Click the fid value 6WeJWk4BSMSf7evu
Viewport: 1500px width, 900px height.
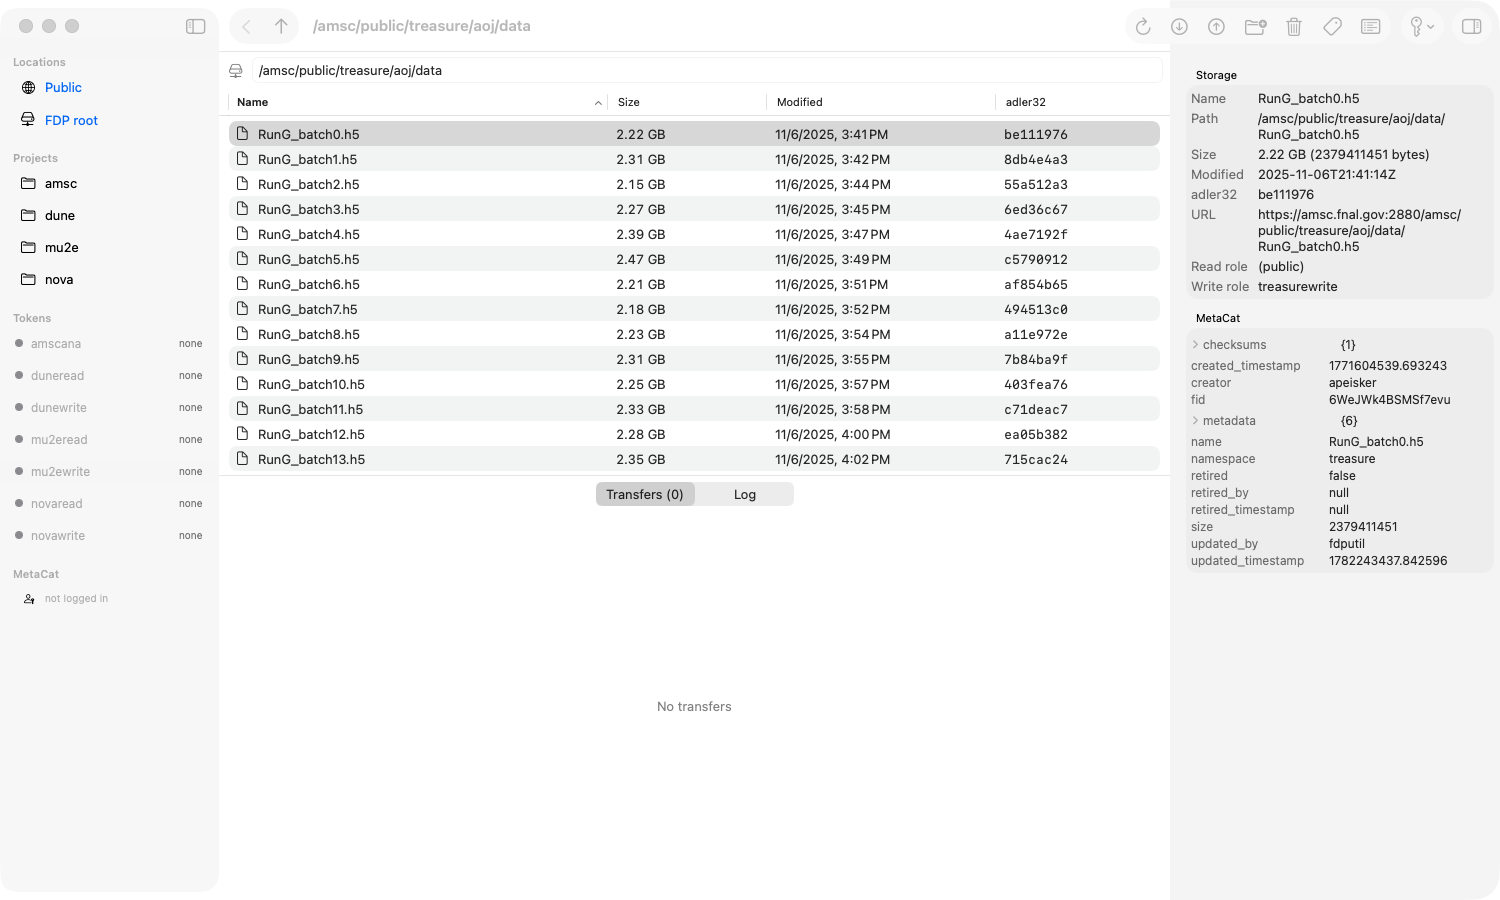point(1389,400)
